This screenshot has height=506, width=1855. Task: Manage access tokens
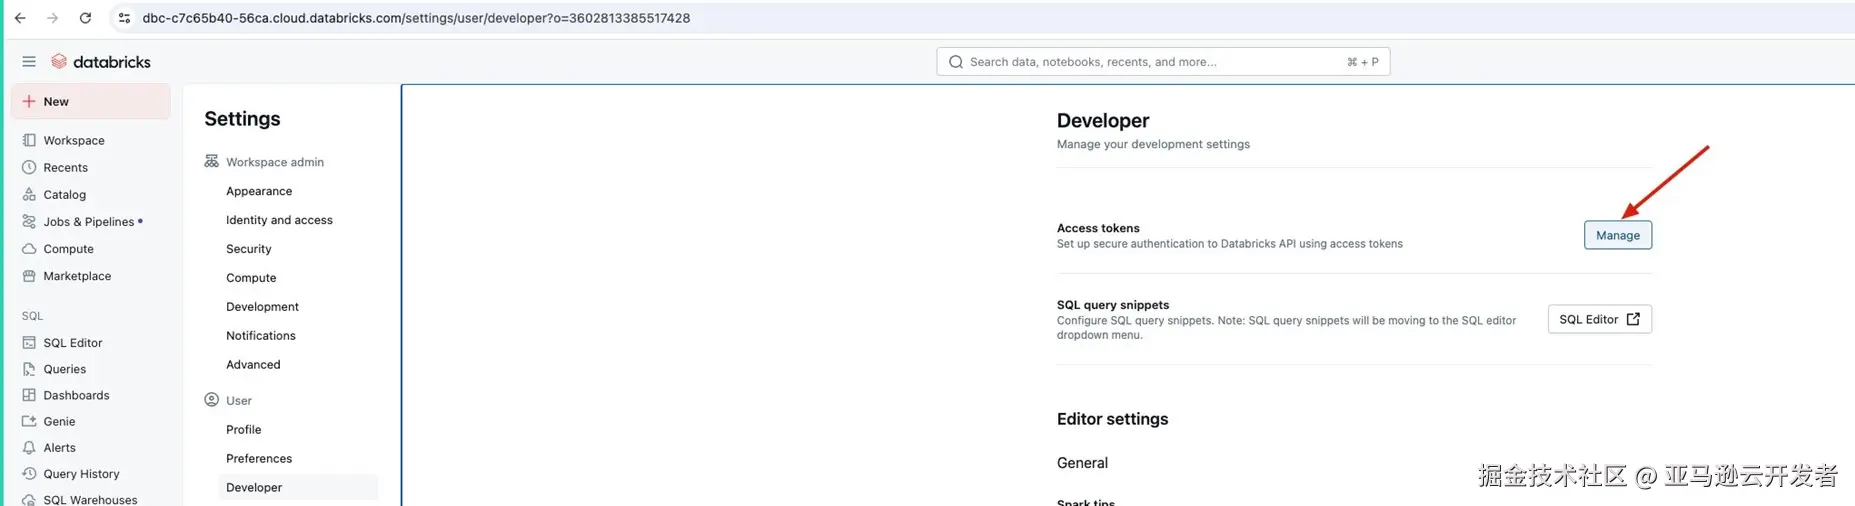[x=1617, y=235]
